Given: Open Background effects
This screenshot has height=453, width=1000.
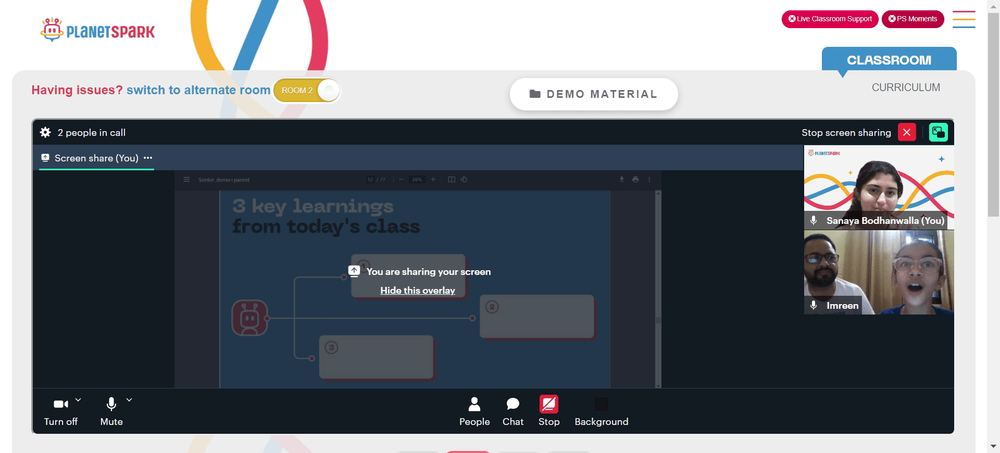Looking at the screenshot, I should click(x=601, y=412).
